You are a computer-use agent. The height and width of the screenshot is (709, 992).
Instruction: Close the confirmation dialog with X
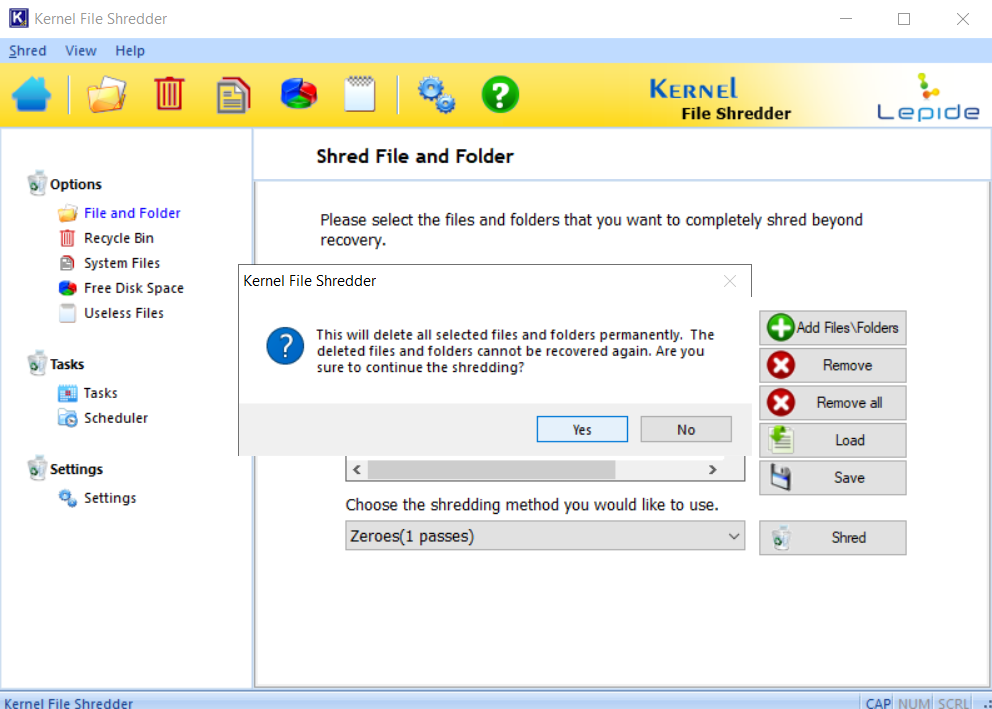(729, 281)
